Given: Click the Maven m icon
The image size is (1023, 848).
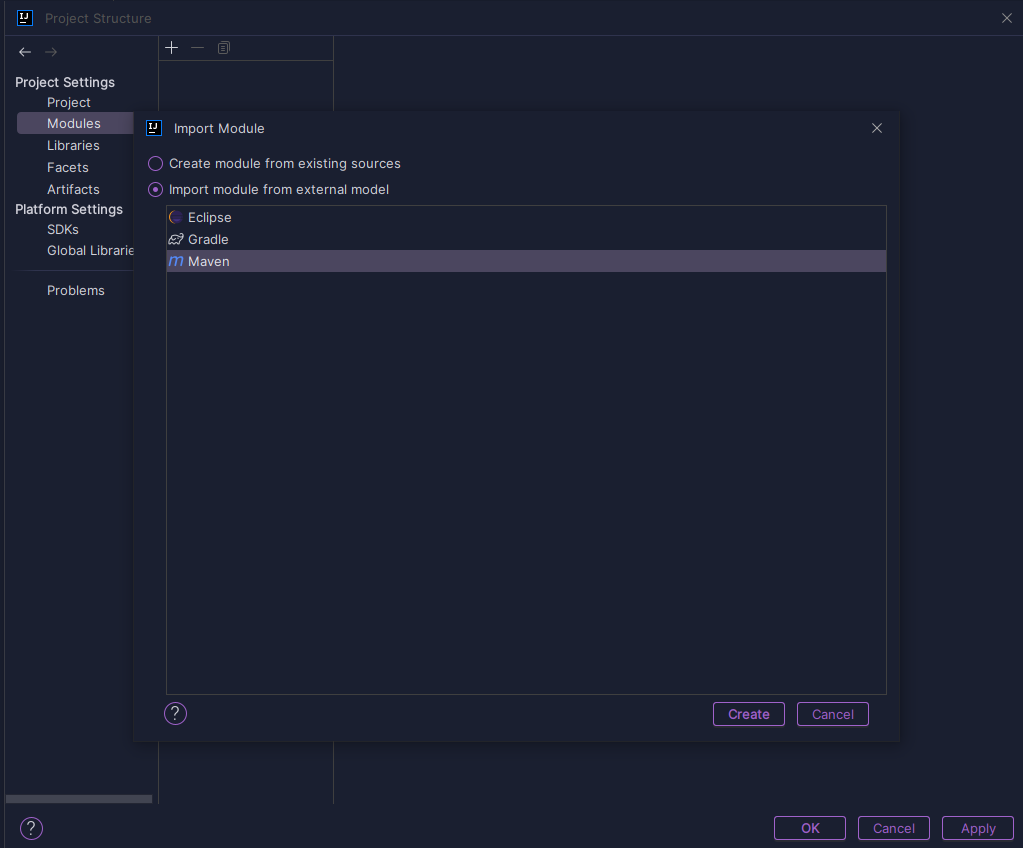Looking at the screenshot, I should click(176, 261).
